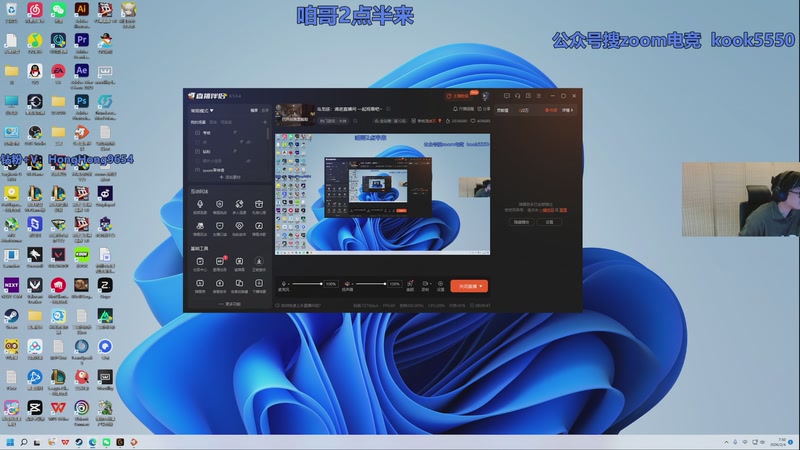Mute the microphone (麦克风) icon
800x450 pixels.
(x=284, y=284)
